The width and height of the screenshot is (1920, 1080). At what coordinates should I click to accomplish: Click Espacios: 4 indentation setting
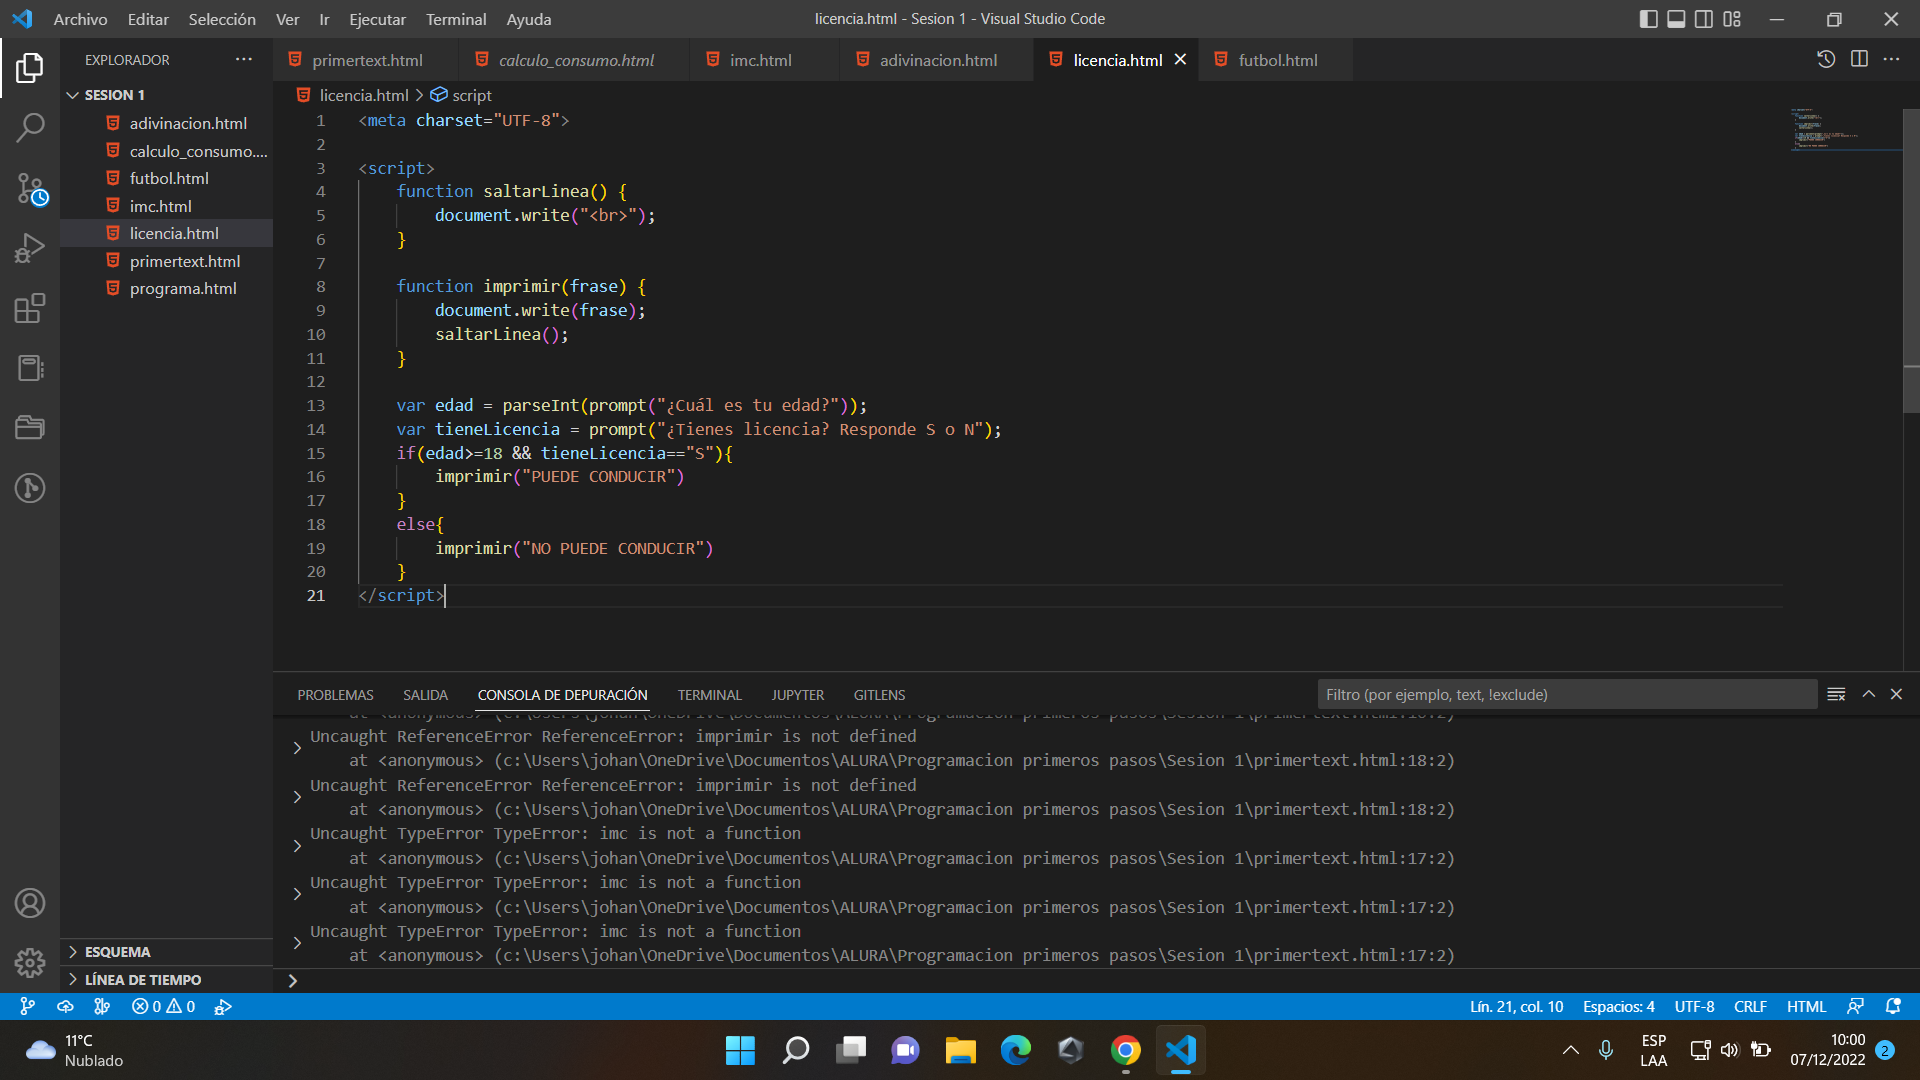1618,1007
